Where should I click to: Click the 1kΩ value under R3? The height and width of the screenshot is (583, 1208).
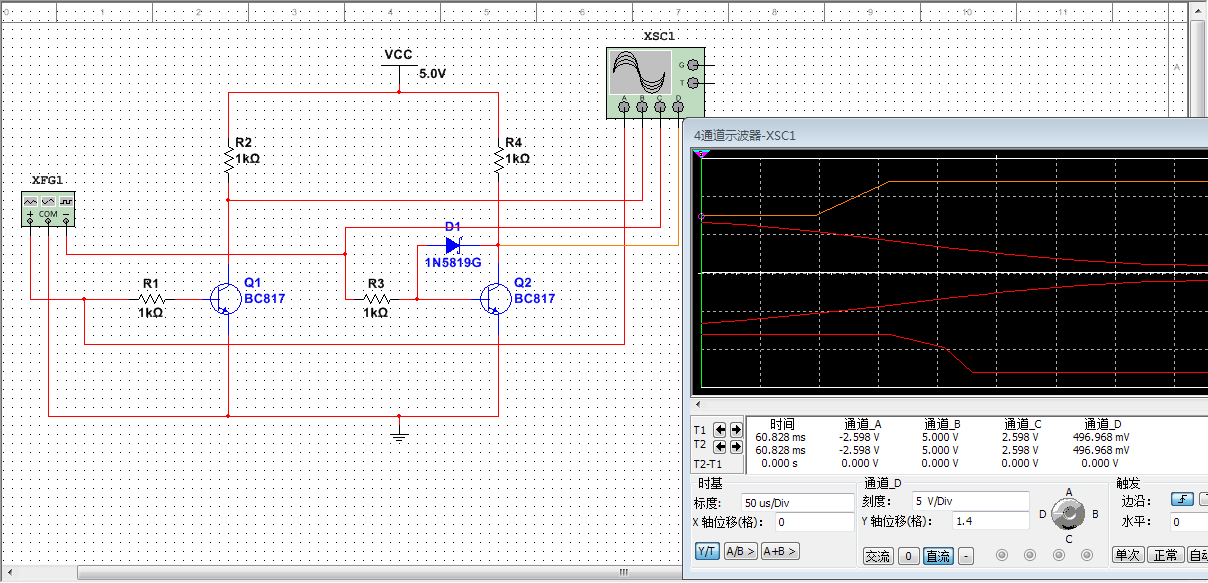pos(376,313)
